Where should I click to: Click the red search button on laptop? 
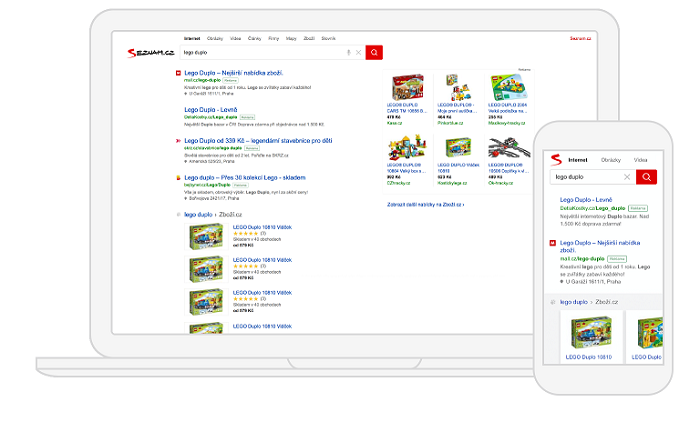click(374, 52)
